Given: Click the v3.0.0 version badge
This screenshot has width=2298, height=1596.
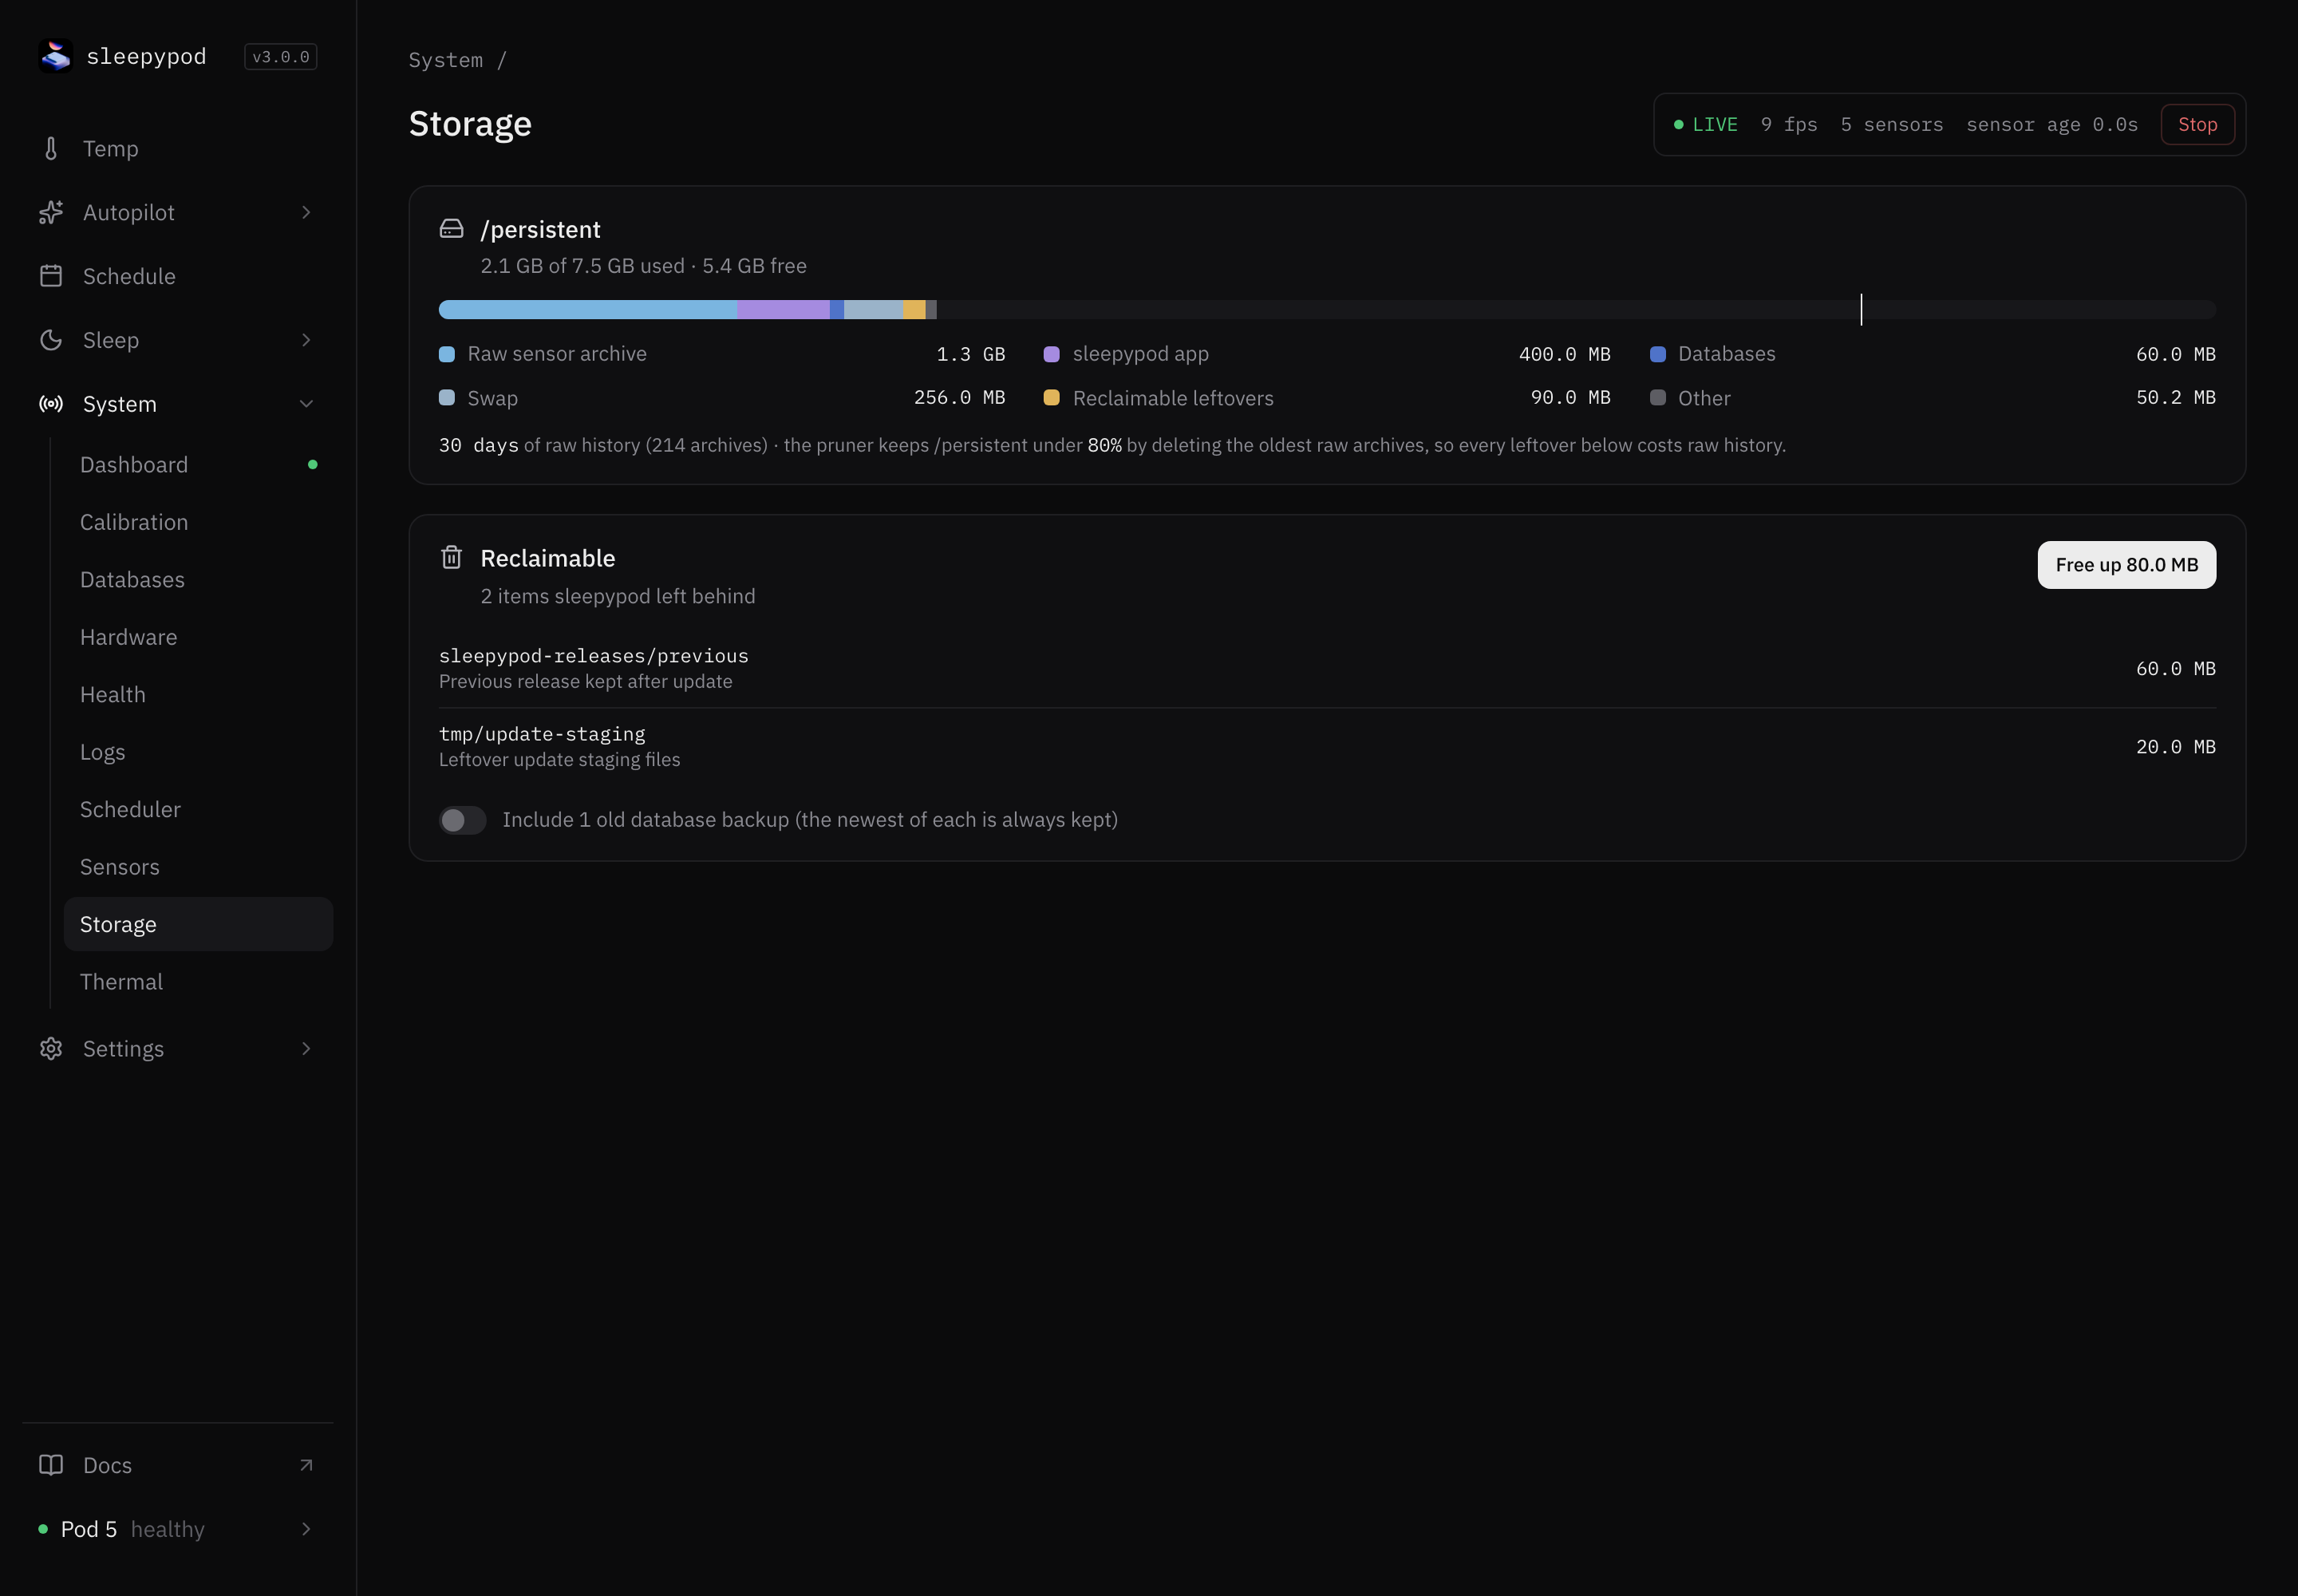Looking at the screenshot, I should pyautogui.click(x=281, y=57).
